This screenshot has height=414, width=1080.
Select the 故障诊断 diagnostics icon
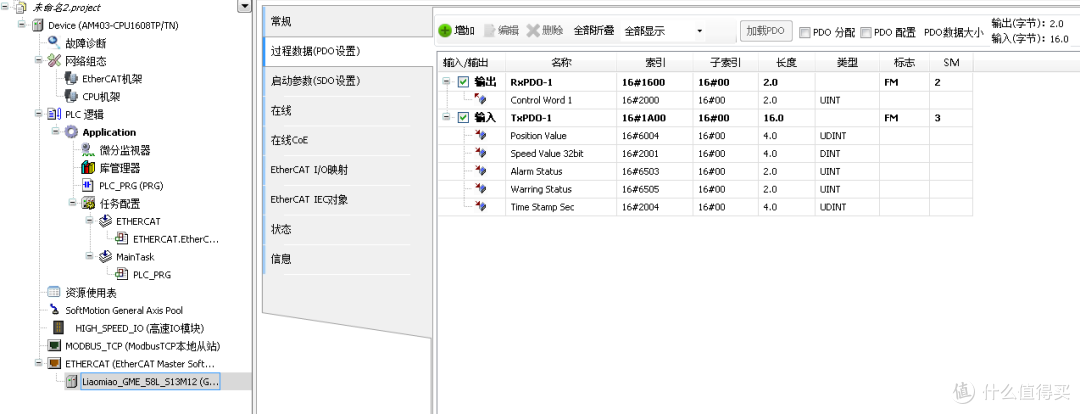[x=54, y=43]
